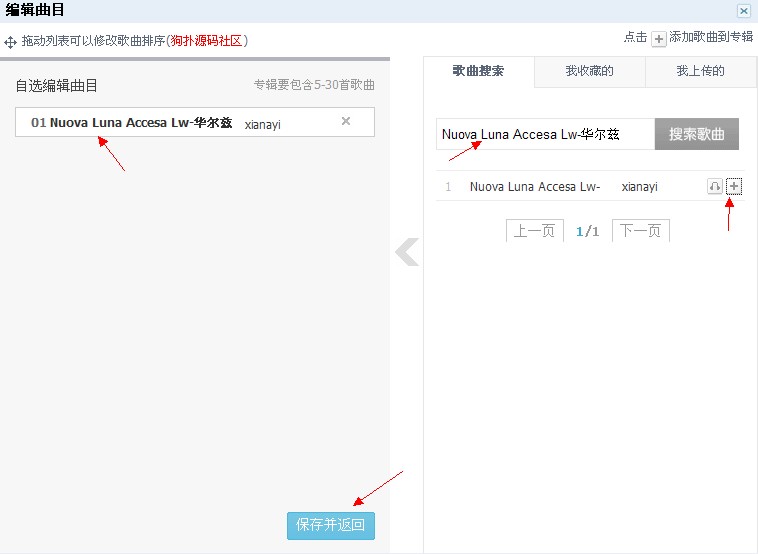
Task: Click the 专辑要包含5-30首歌曲 hint
Action: 314,85
